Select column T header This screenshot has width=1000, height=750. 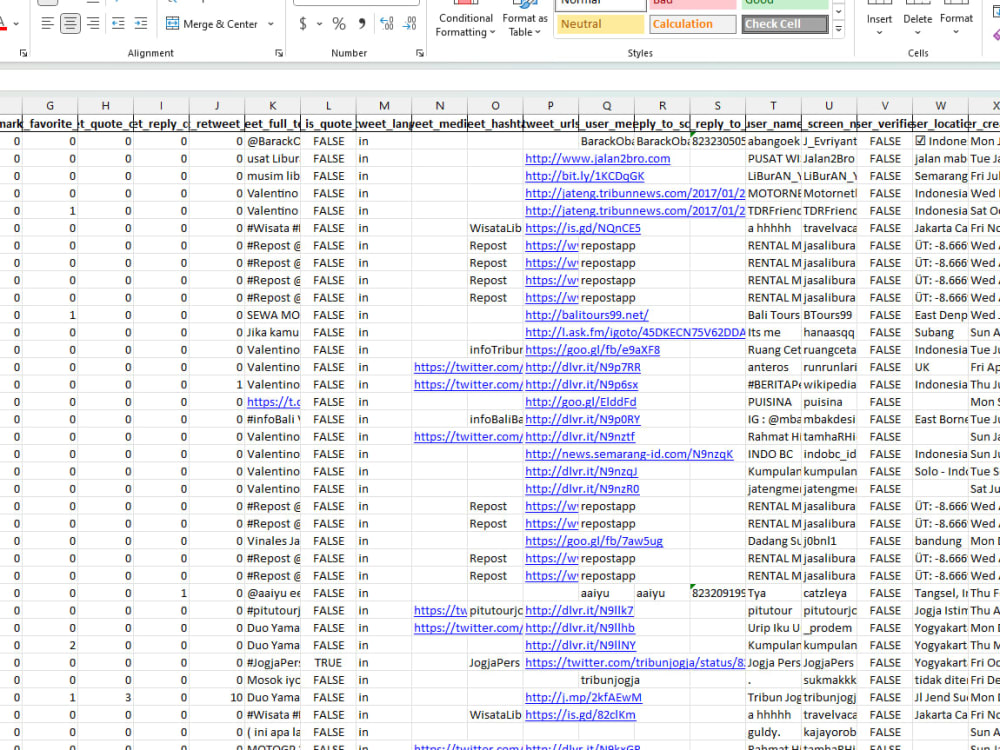pyautogui.click(x=773, y=106)
